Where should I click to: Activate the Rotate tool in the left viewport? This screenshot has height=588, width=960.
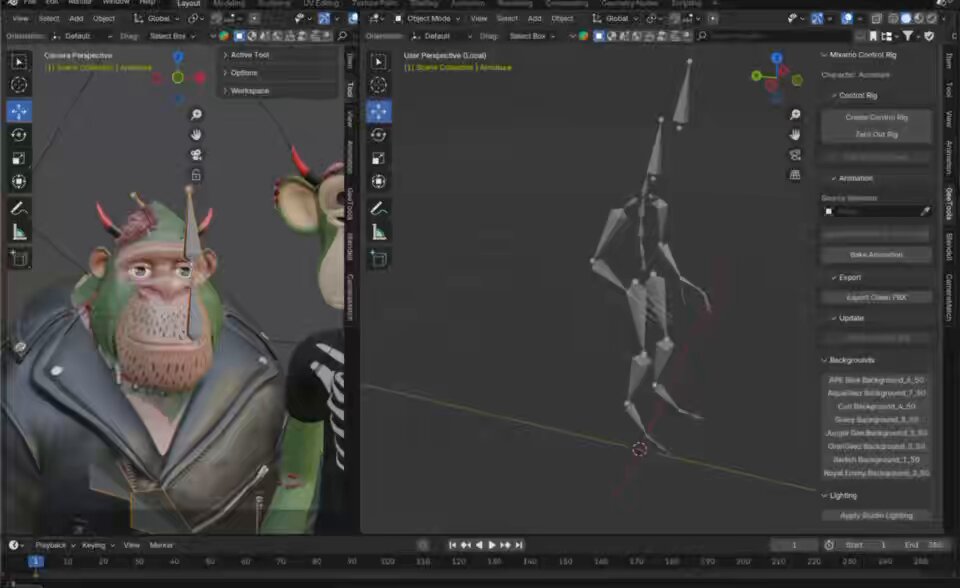19,135
